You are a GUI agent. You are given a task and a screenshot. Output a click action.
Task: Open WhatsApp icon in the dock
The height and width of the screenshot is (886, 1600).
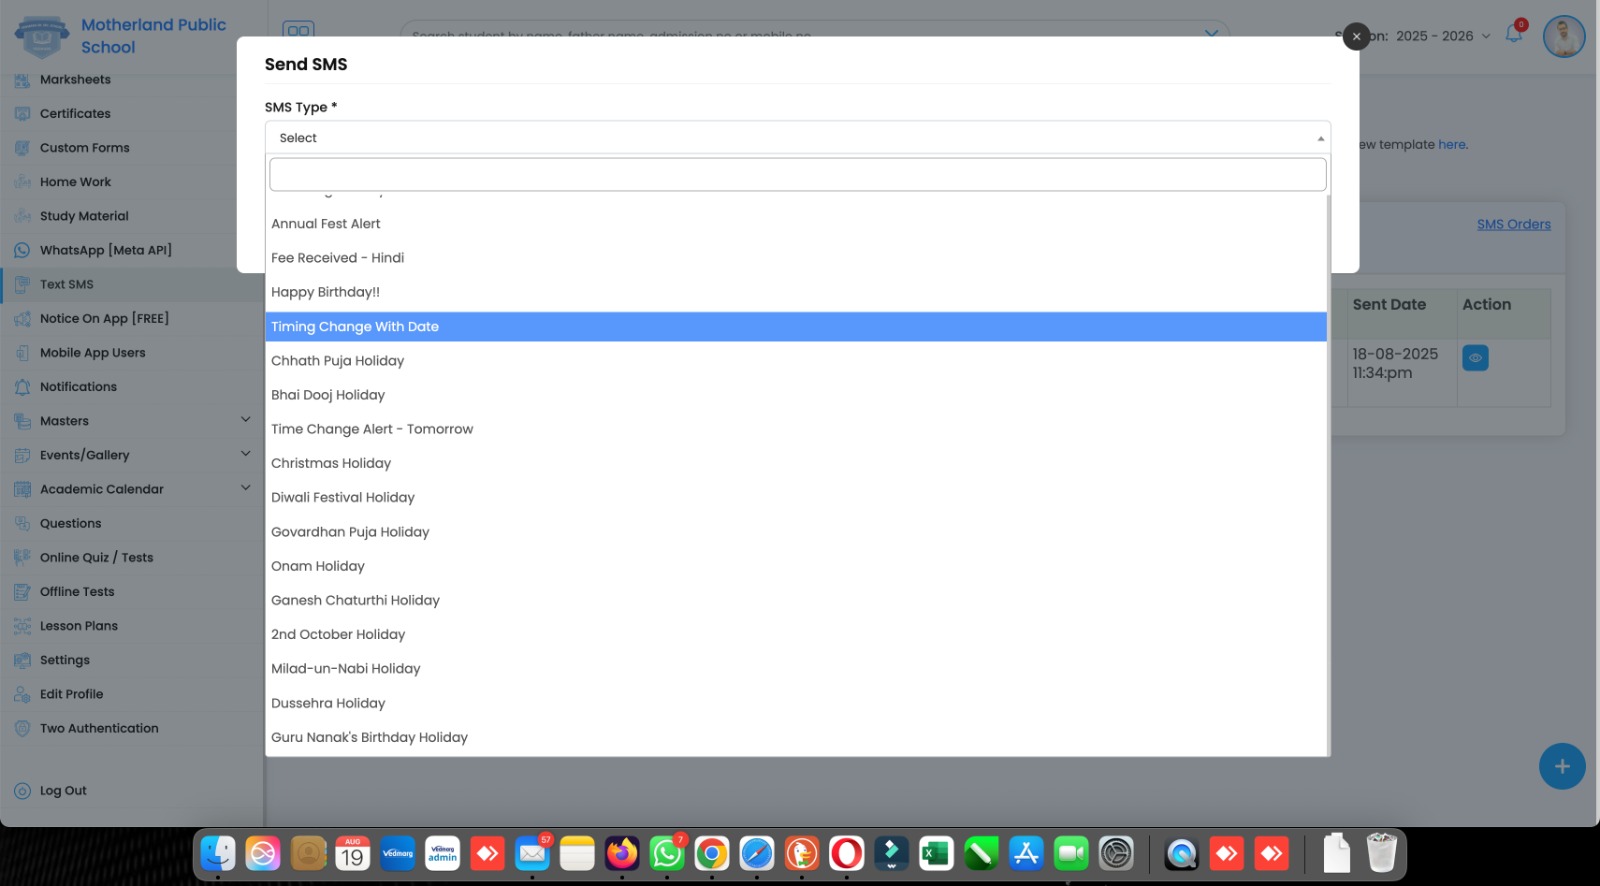point(667,854)
